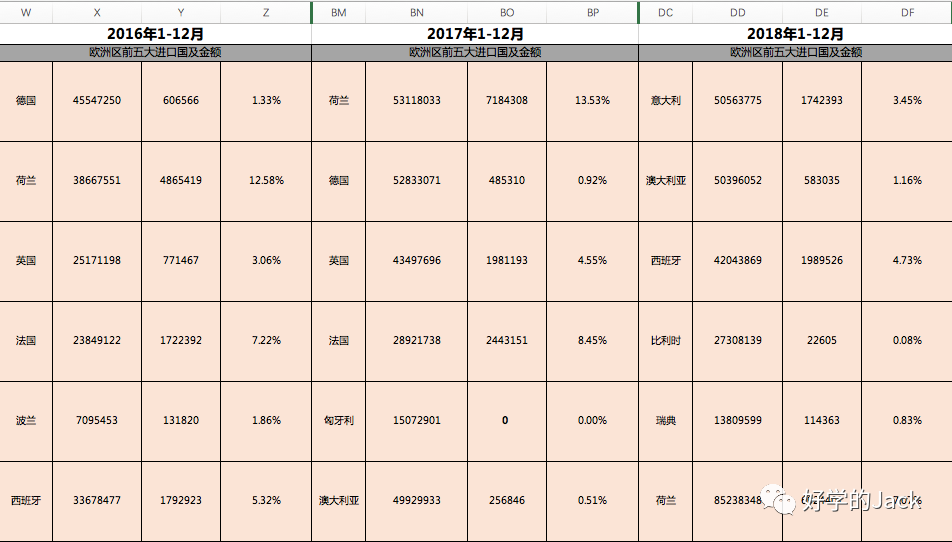Click the cell with value 52833071
This screenshot has width=952, height=542.
(416, 181)
